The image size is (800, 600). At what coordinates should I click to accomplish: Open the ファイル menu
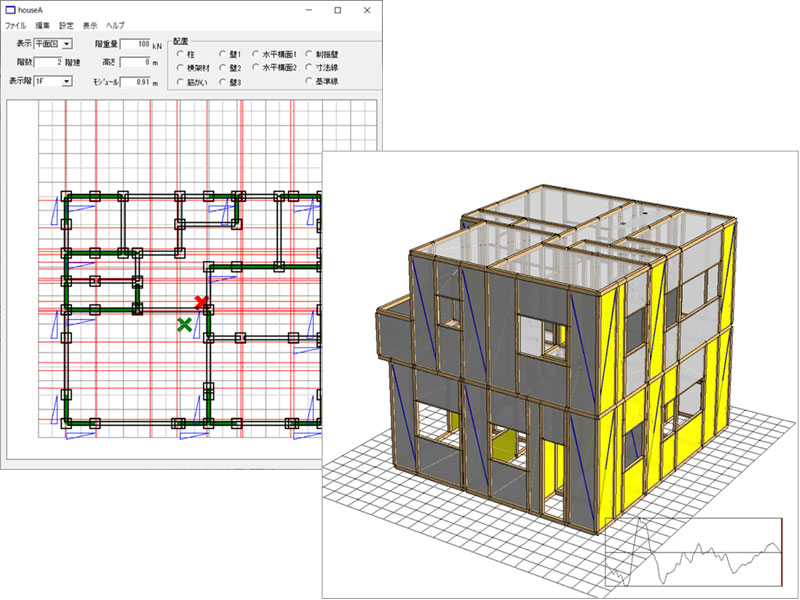(15, 24)
